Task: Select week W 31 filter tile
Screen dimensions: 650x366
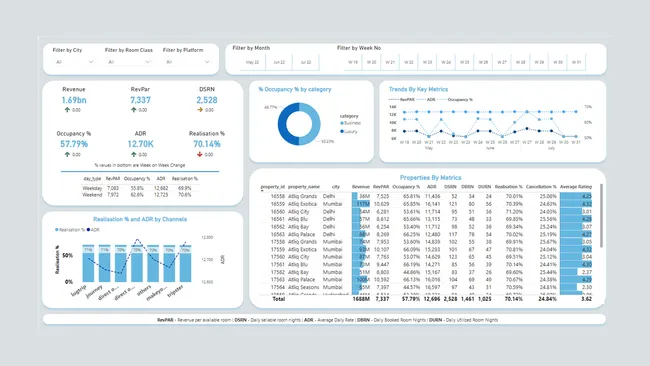Action: (x=577, y=62)
